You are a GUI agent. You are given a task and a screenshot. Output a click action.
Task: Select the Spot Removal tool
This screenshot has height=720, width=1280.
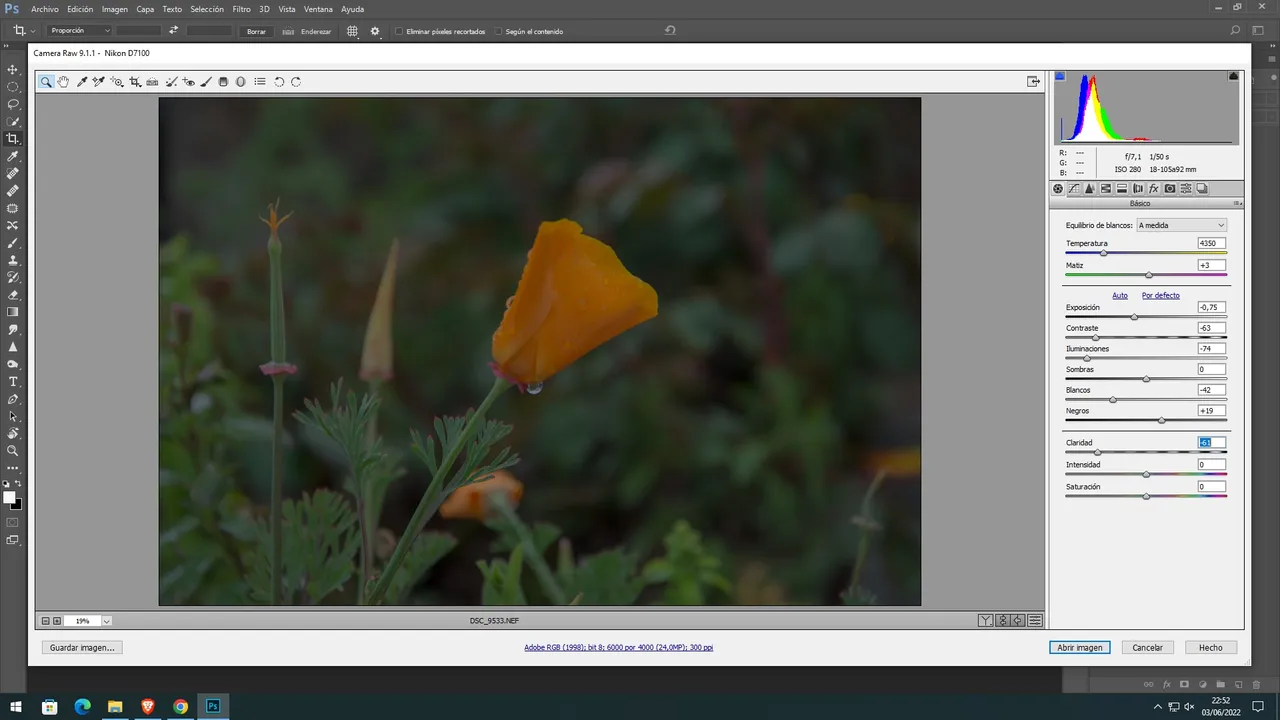pyautogui.click(x=171, y=82)
